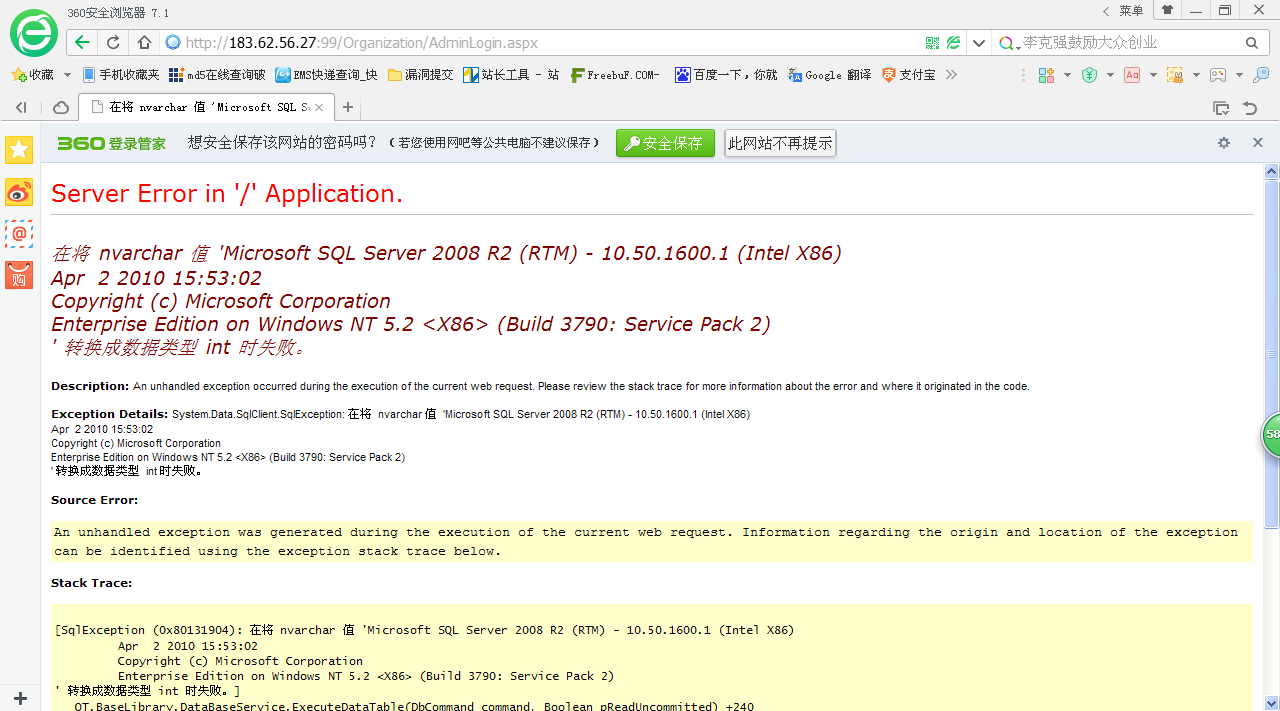
Task: Go back using the green arrow
Action: pyautogui.click(x=82, y=43)
